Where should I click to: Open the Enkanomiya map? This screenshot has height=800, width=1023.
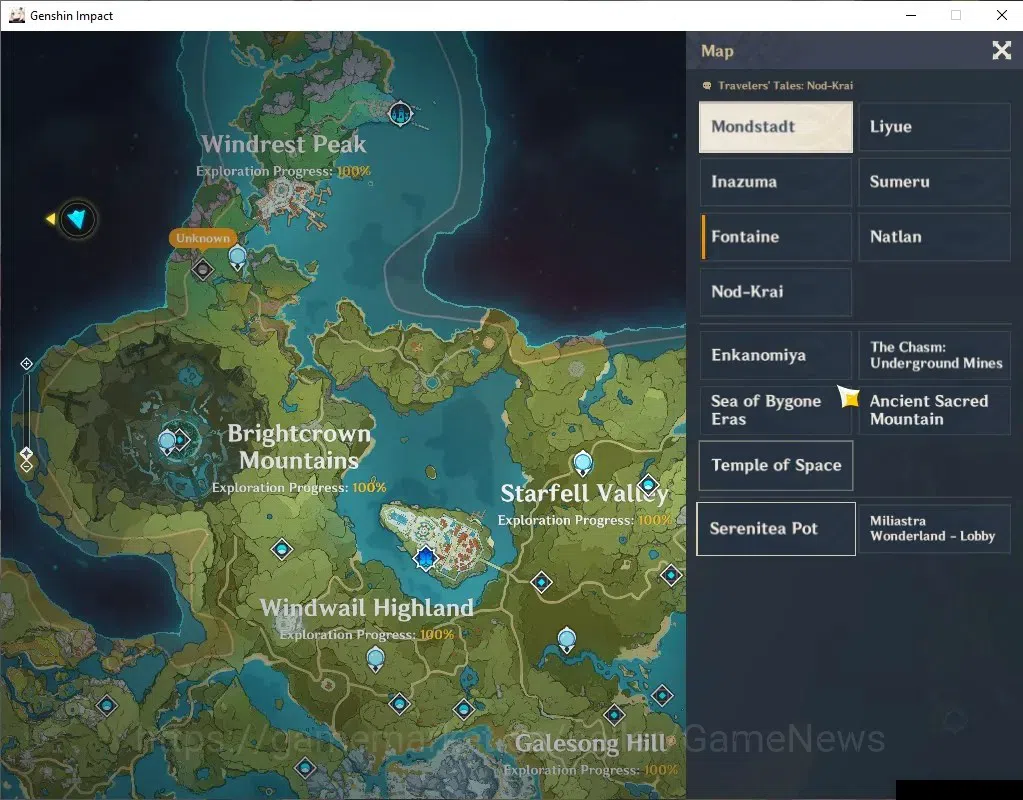click(776, 355)
